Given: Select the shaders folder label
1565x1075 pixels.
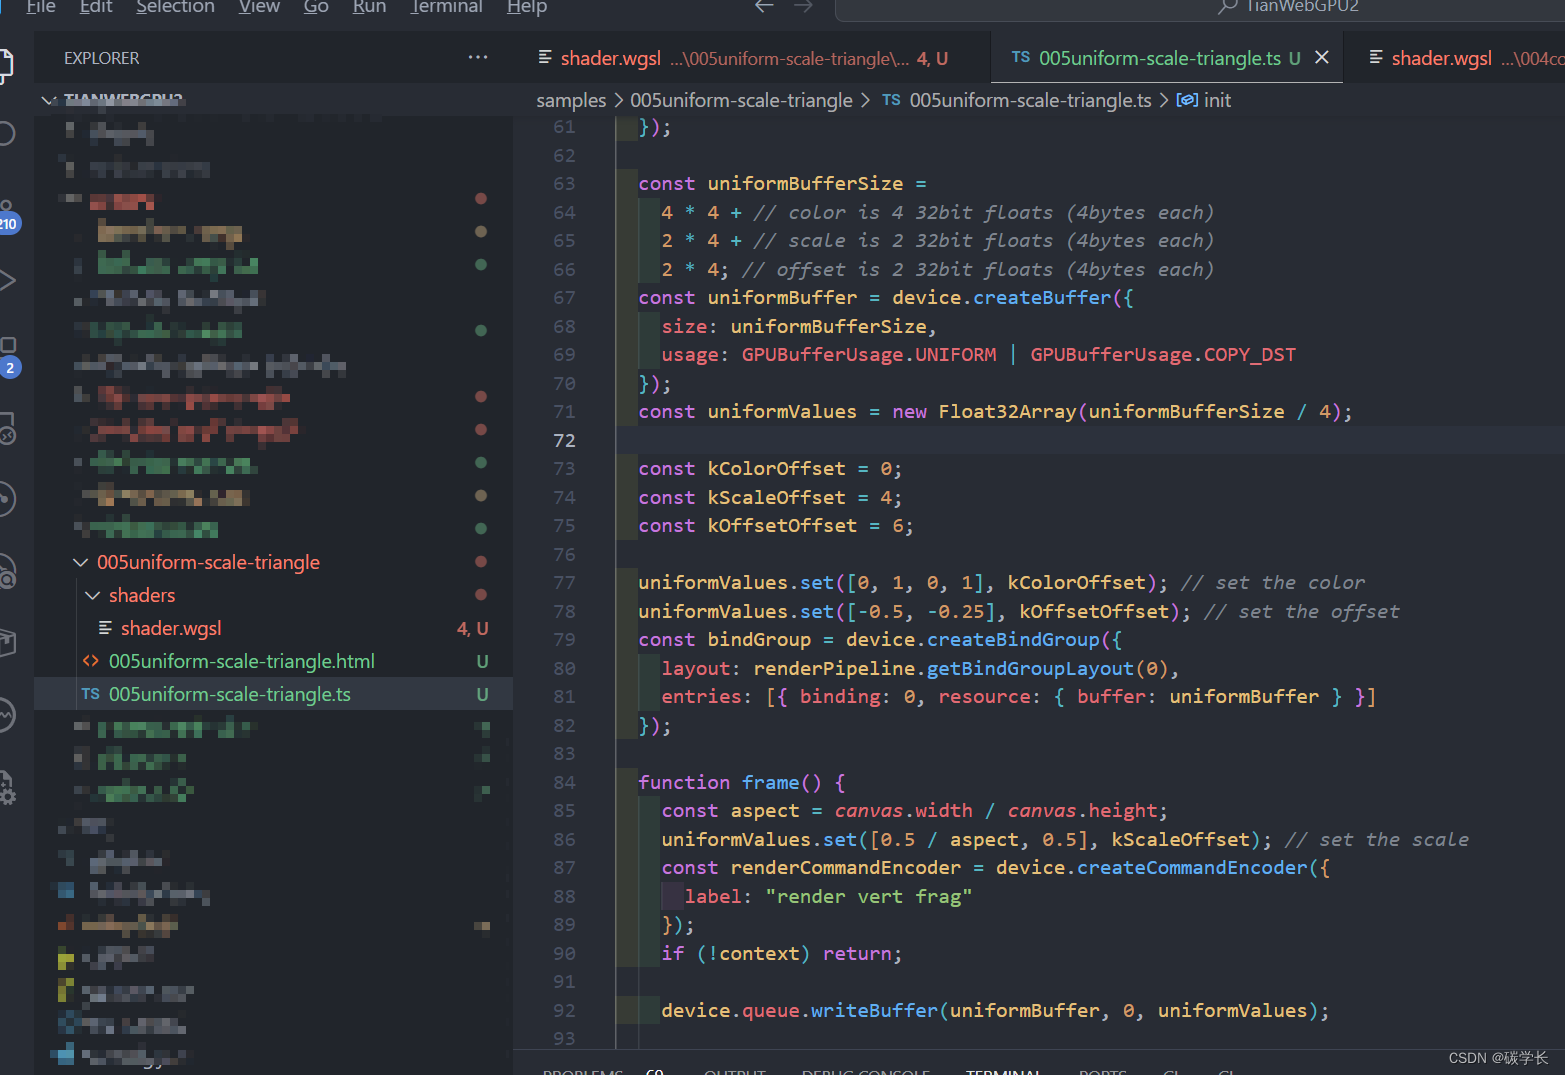Looking at the screenshot, I should pyautogui.click(x=142, y=595).
